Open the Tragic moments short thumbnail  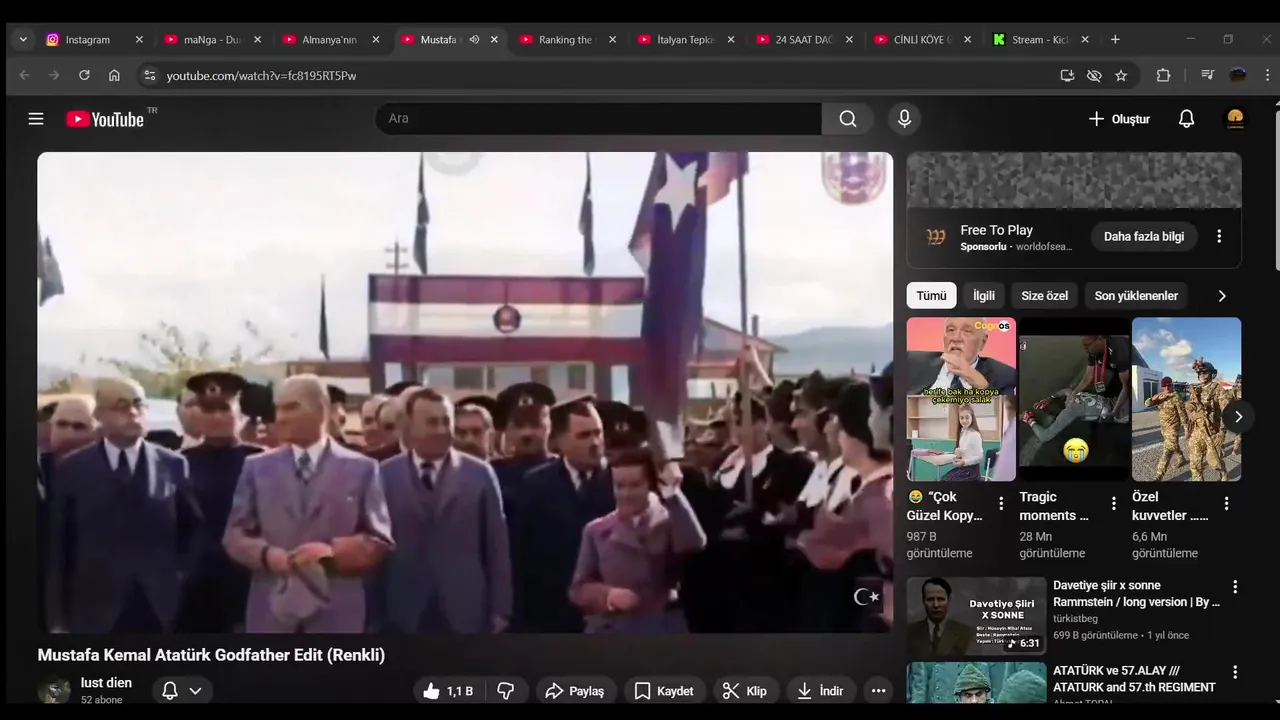[1074, 399]
